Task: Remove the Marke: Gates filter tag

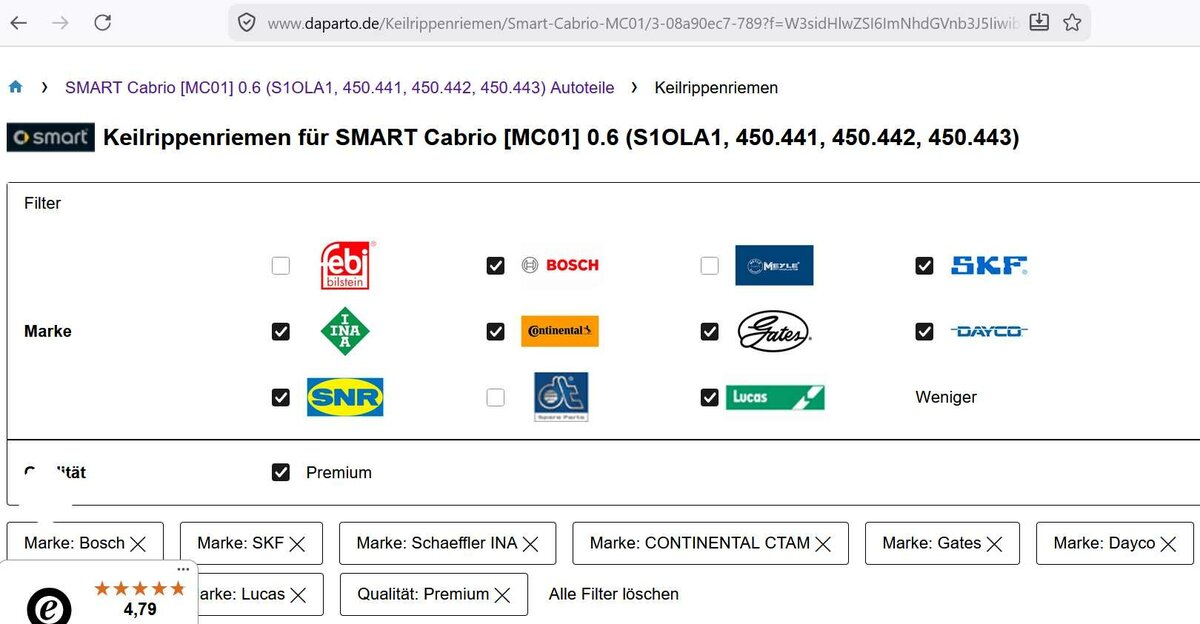Action: click(x=994, y=544)
